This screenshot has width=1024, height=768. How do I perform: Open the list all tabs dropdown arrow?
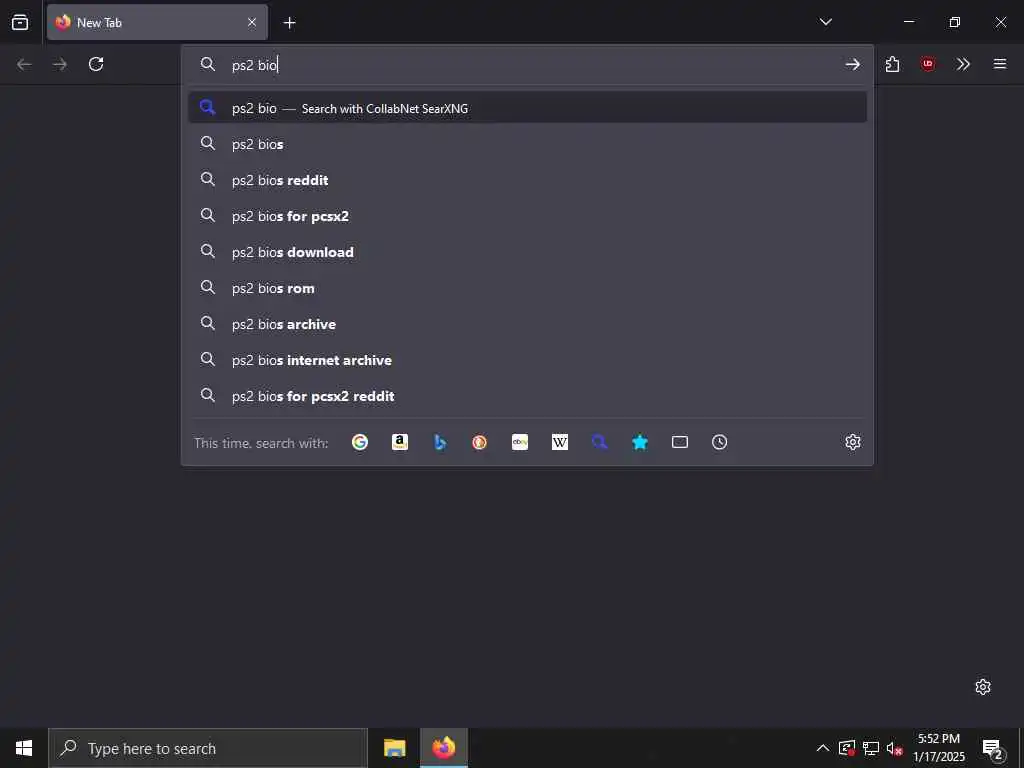(x=825, y=22)
